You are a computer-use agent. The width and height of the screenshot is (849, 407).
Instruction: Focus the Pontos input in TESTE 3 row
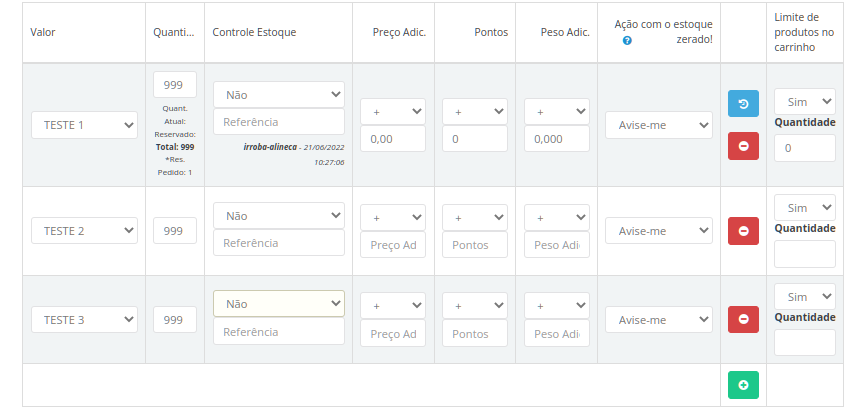coord(475,333)
